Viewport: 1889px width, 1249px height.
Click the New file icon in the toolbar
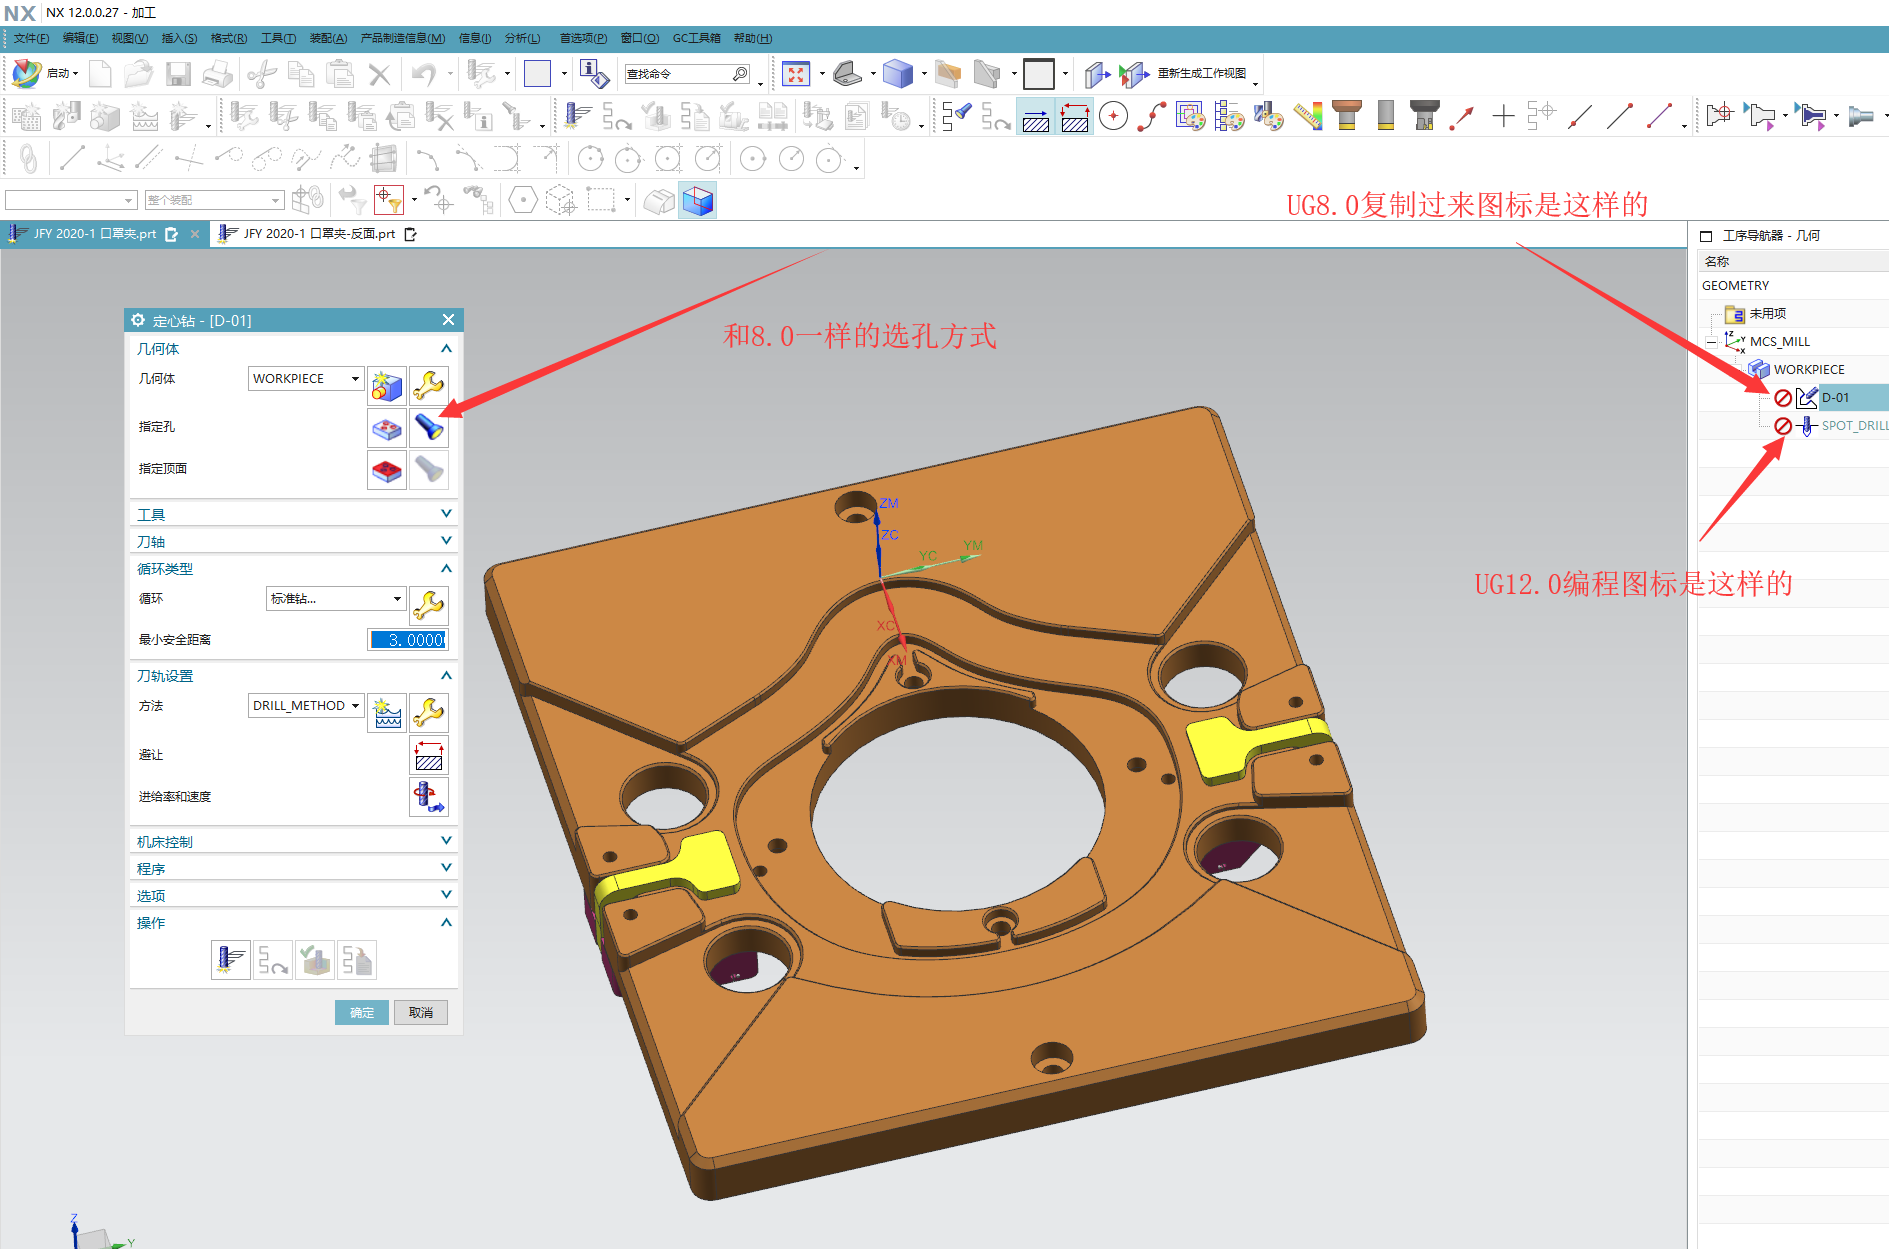pos(101,74)
